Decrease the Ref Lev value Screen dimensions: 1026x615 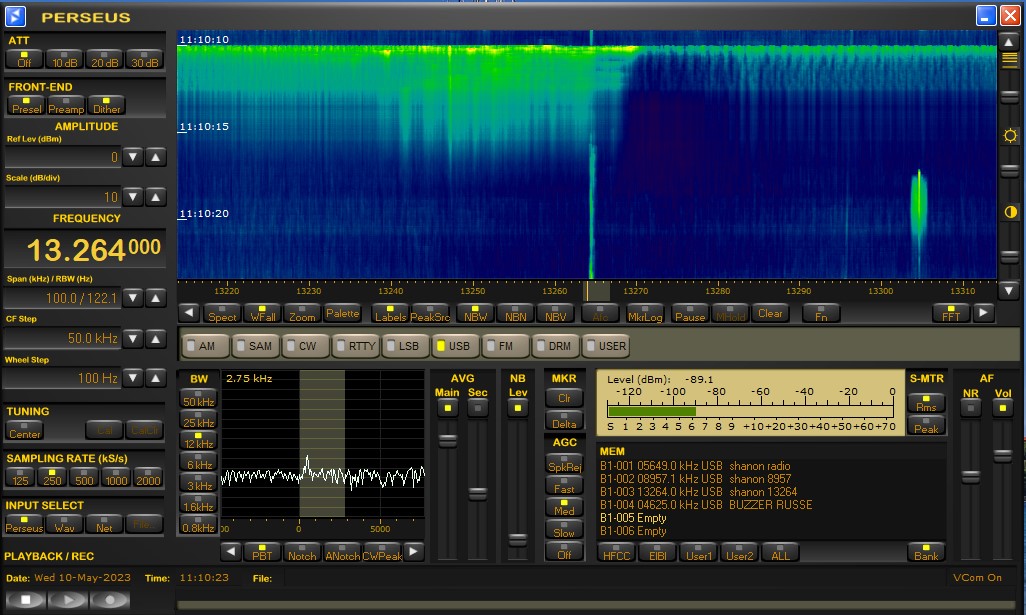[133, 157]
